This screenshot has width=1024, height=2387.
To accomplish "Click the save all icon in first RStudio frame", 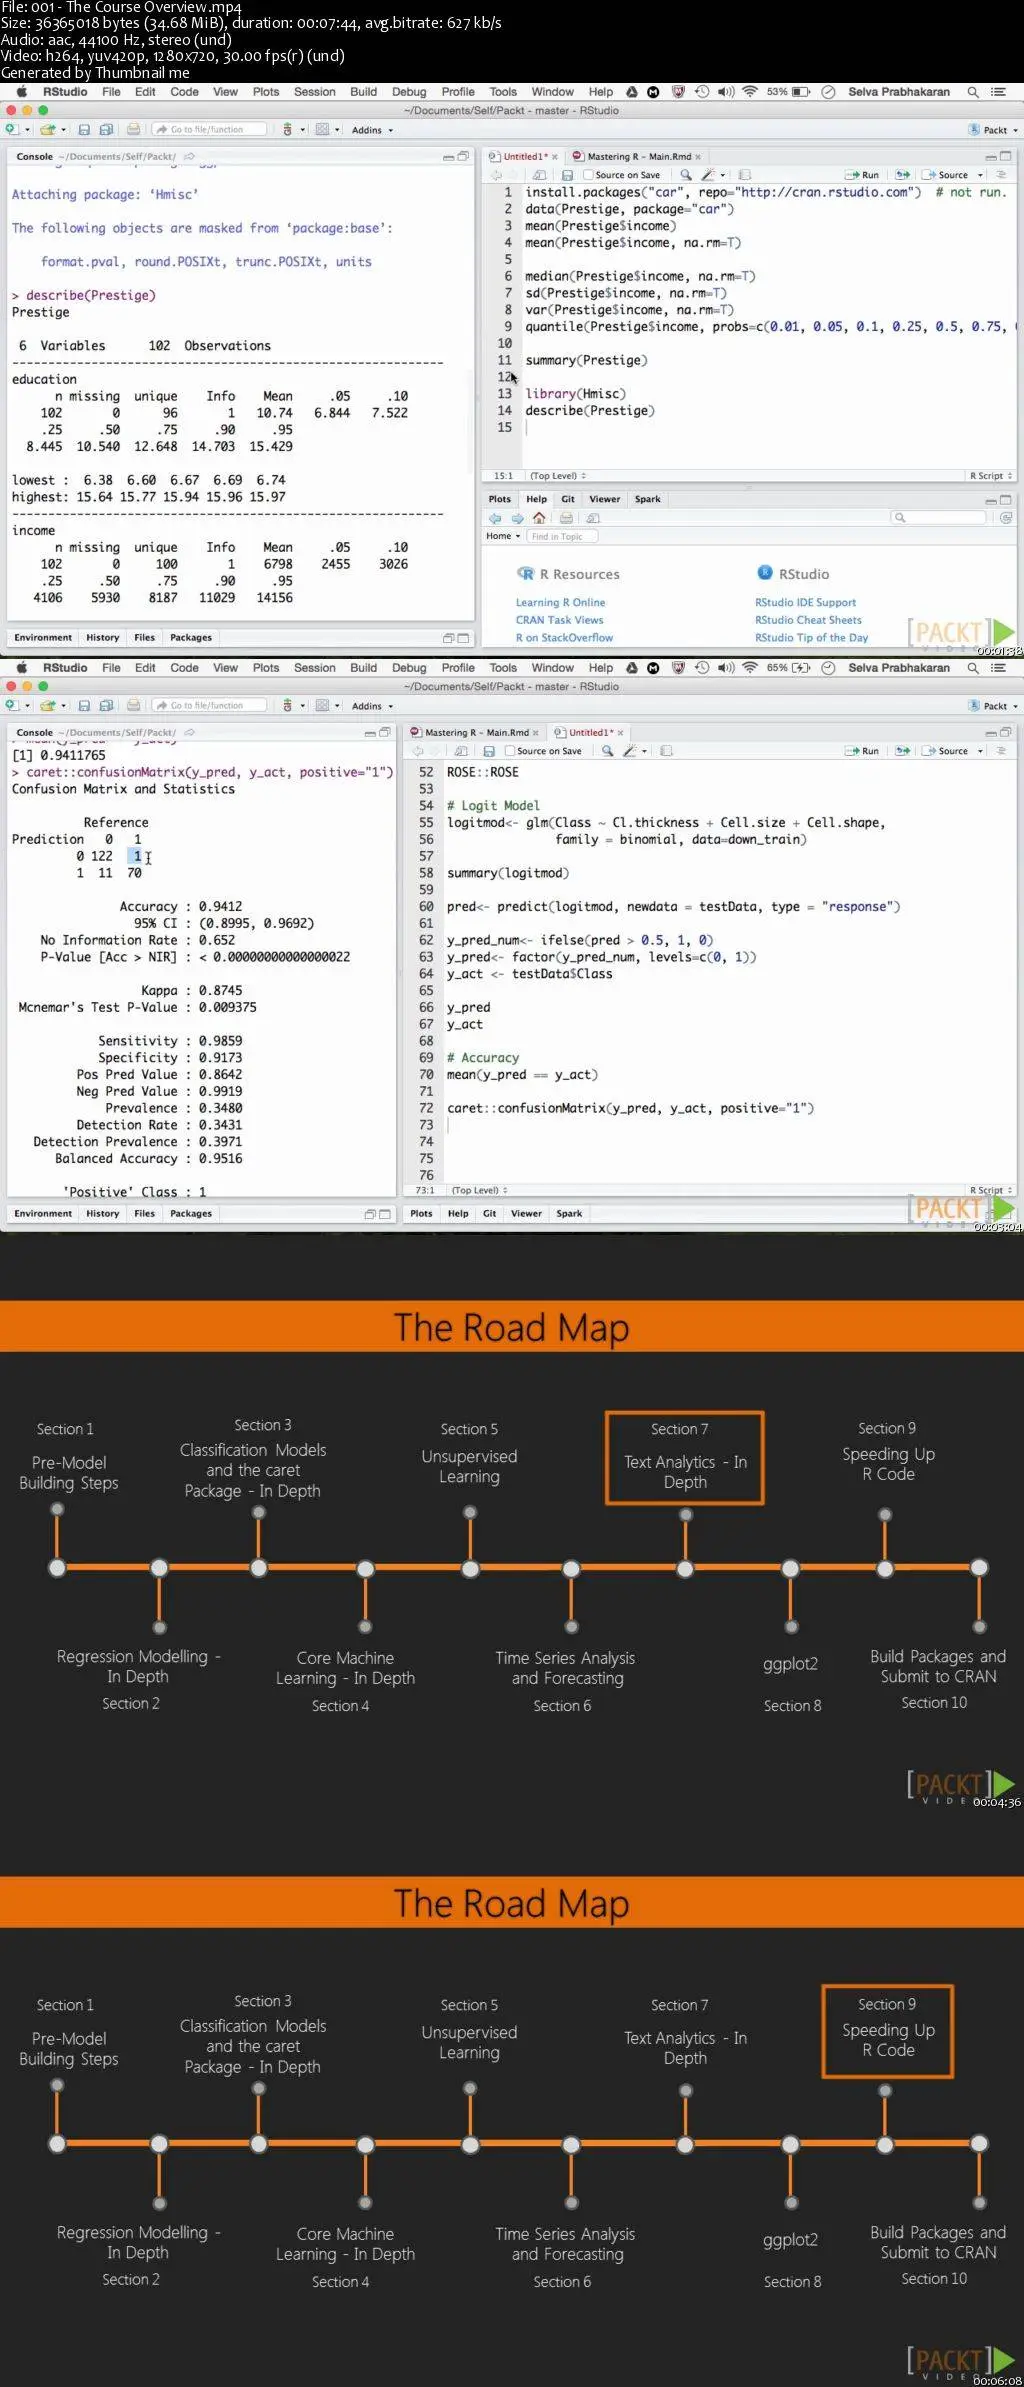I will pyautogui.click(x=106, y=129).
